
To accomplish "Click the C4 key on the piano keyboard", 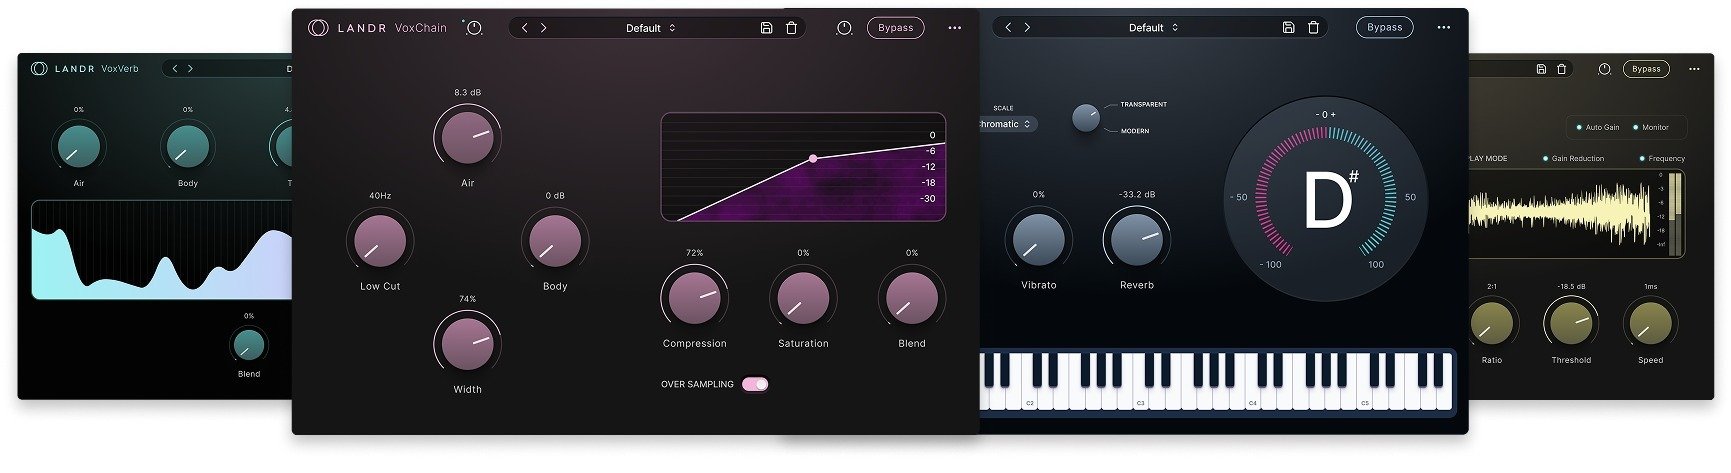I will [1252, 399].
